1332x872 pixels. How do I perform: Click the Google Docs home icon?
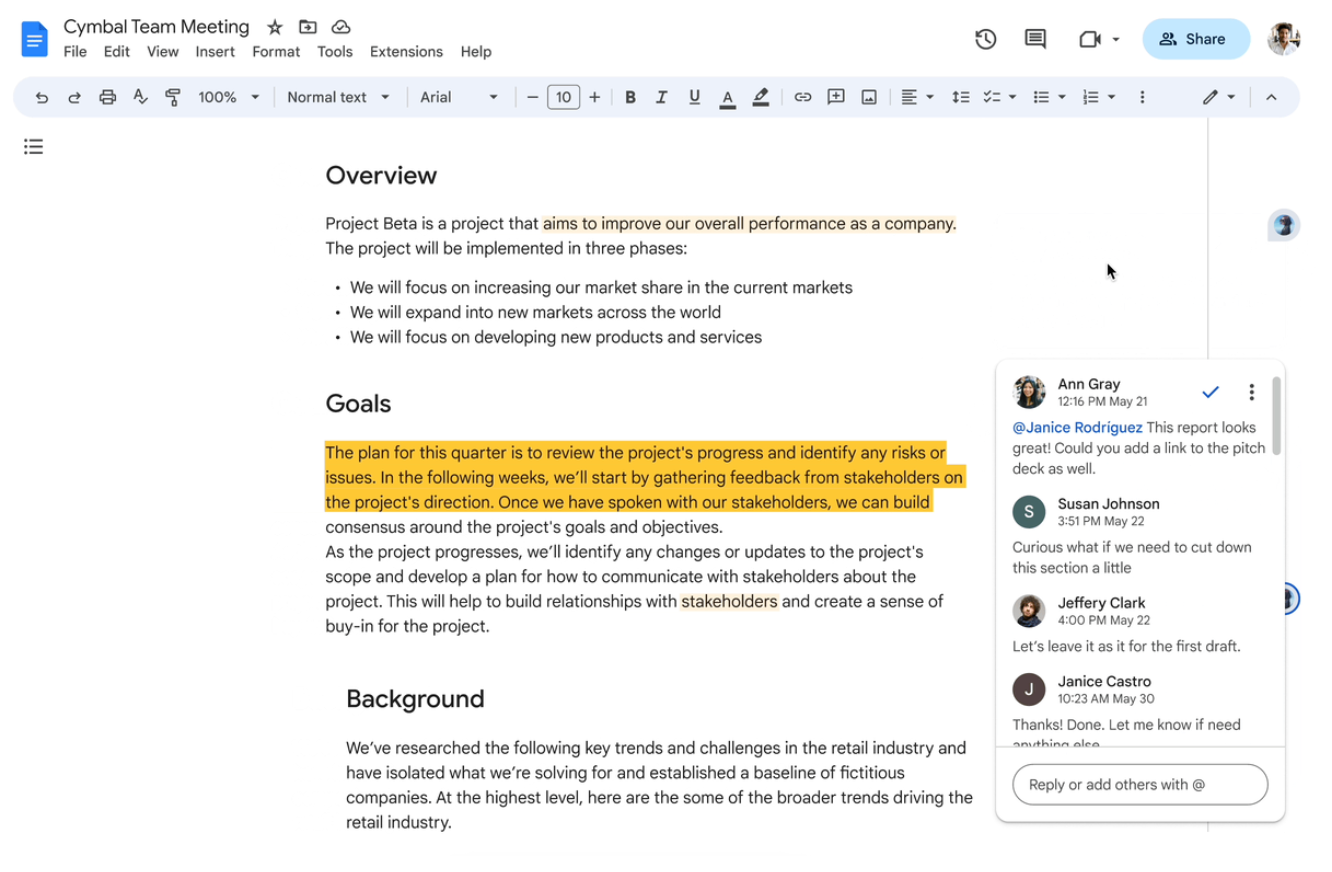tap(34, 39)
